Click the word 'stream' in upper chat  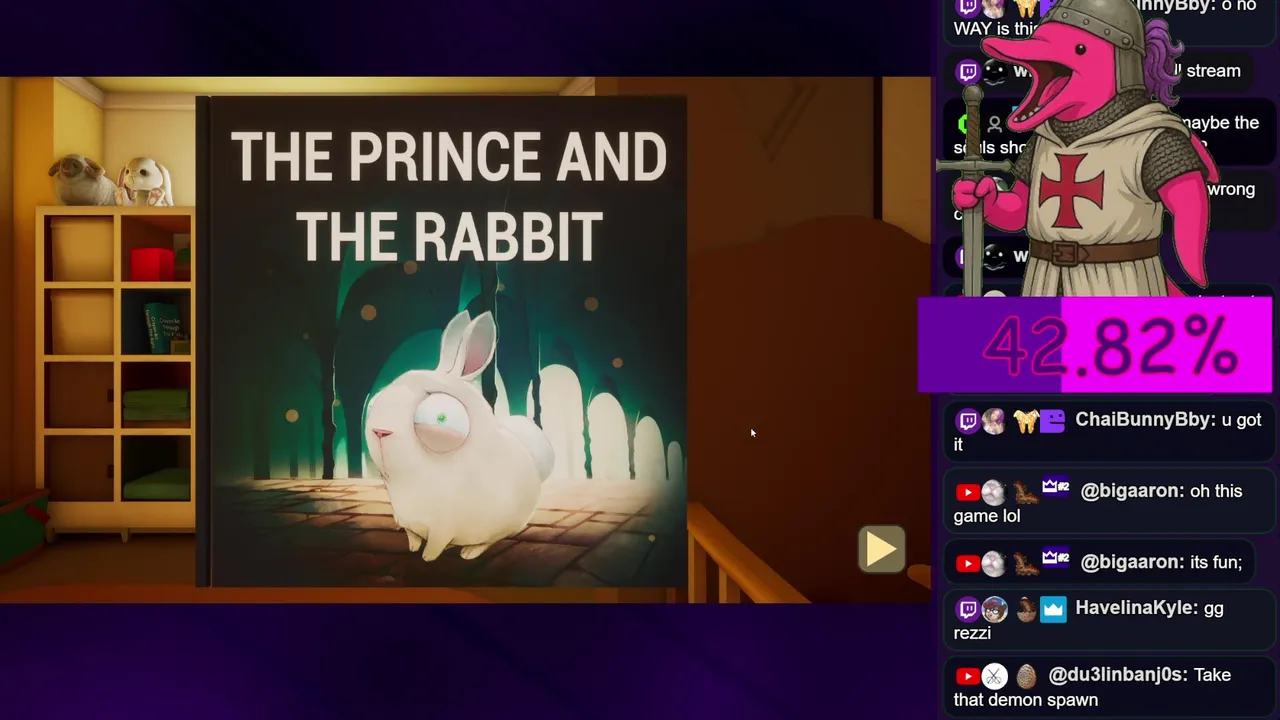pyautogui.click(x=1213, y=71)
